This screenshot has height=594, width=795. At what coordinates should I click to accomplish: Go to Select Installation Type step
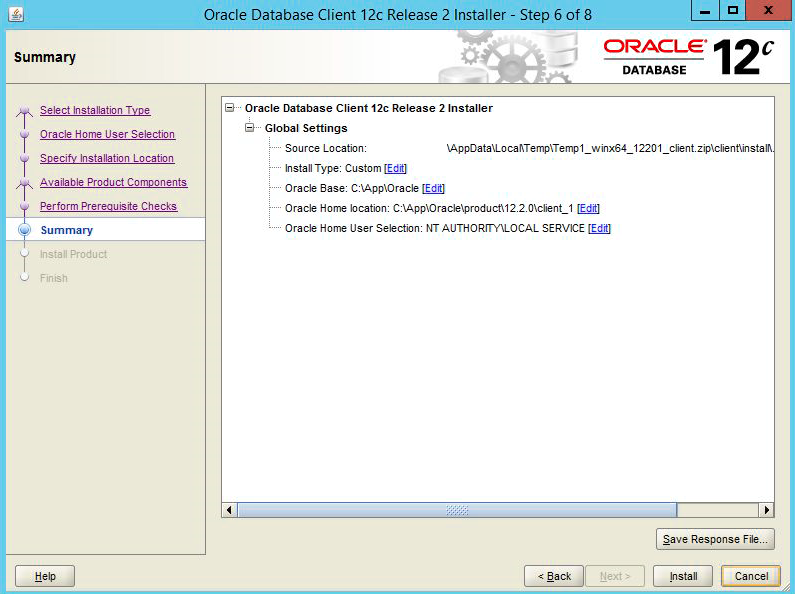coord(95,110)
